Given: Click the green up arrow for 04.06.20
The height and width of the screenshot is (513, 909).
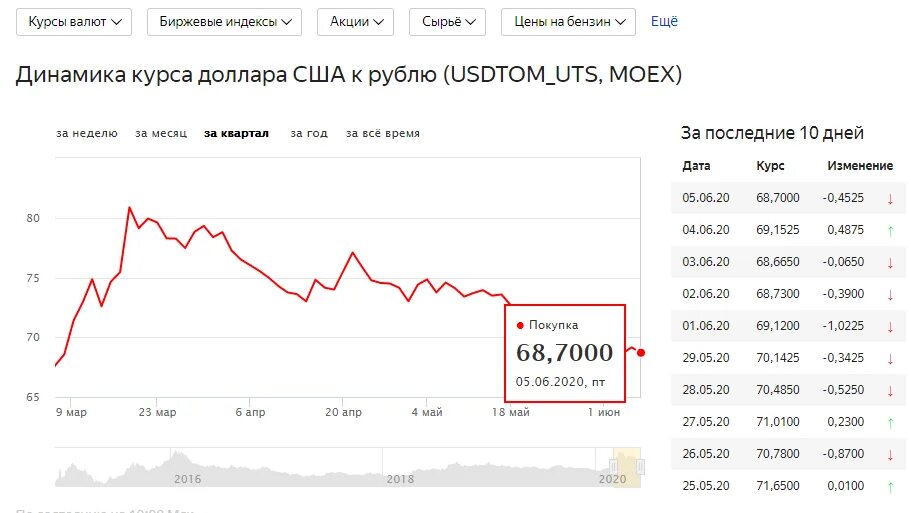Looking at the screenshot, I should click(890, 231).
